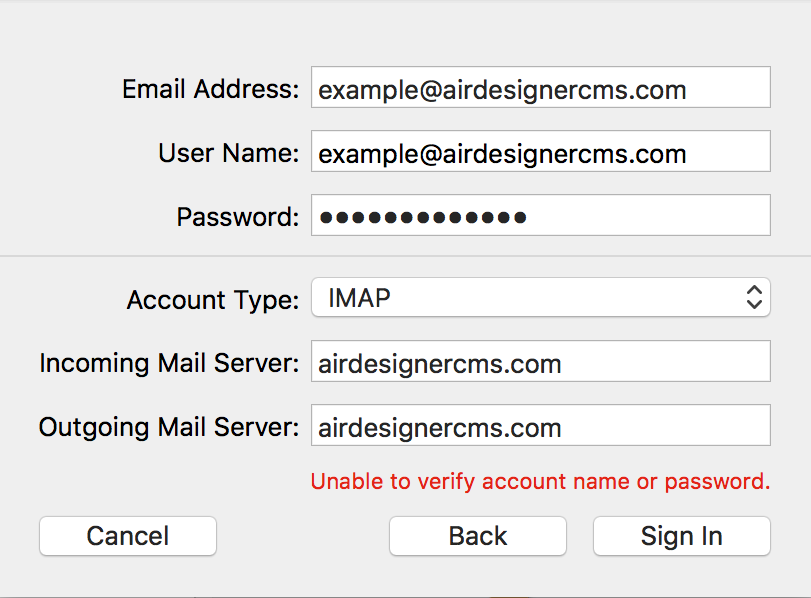Image resolution: width=811 pixels, height=598 pixels.
Task: Focus the User Name input field
Action: pyautogui.click(x=540, y=152)
